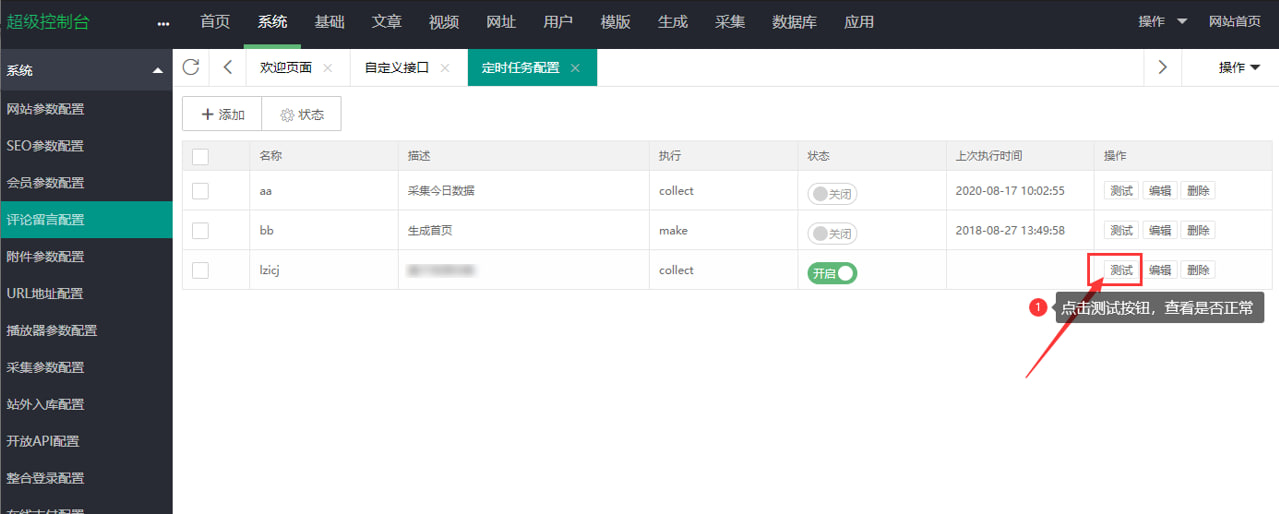
Task: Close the 自定义接口 tab
Action: point(445,68)
